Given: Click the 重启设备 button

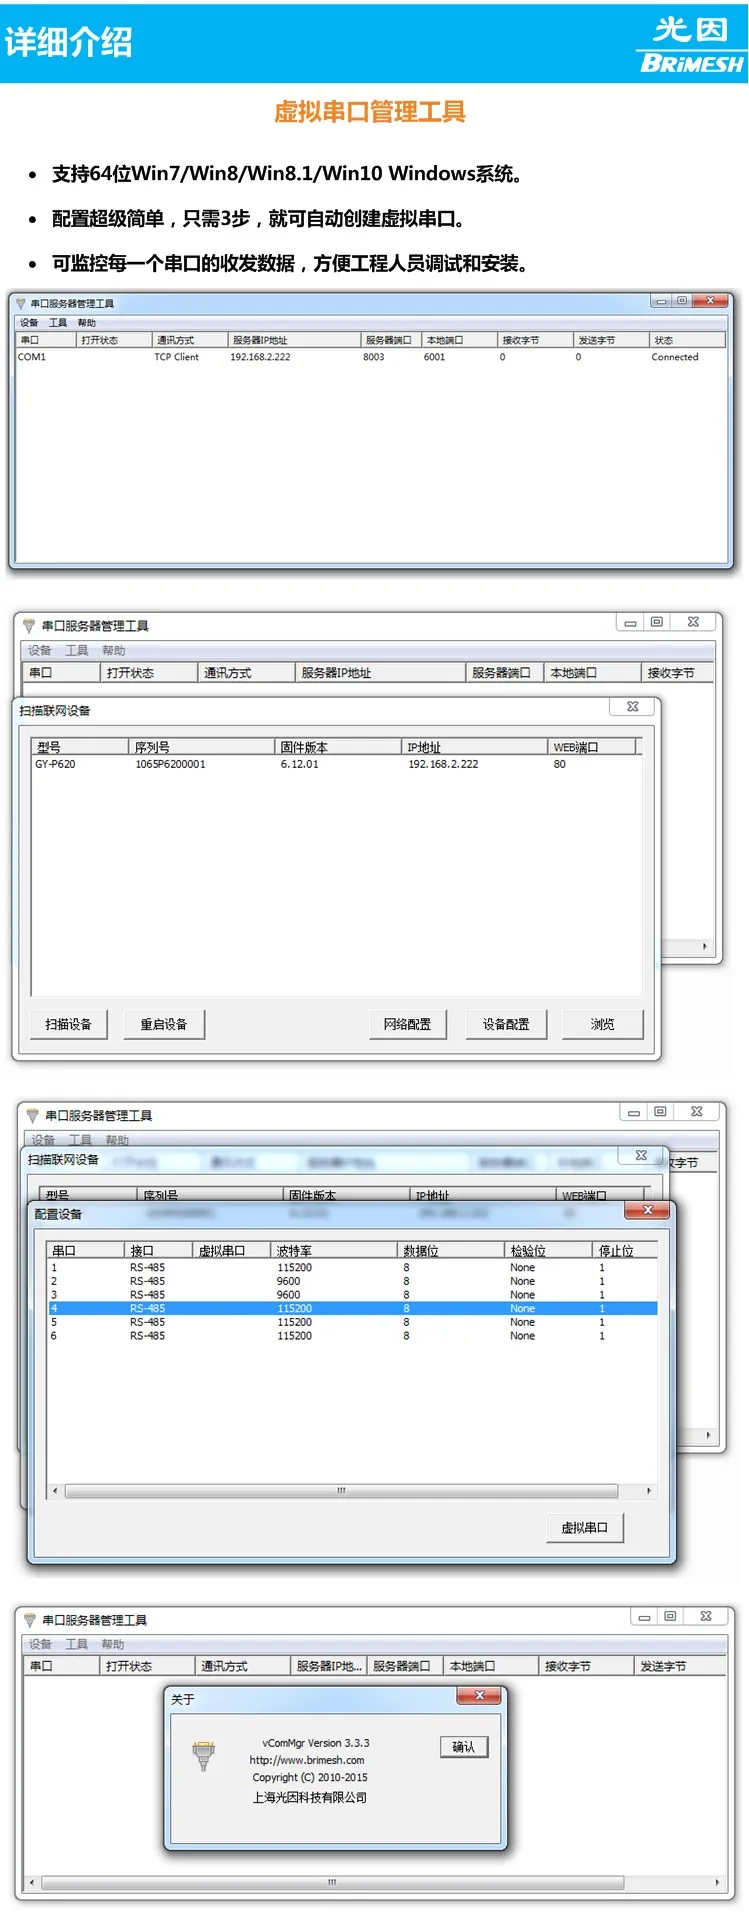Looking at the screenshot, I should coord(164,1024).
